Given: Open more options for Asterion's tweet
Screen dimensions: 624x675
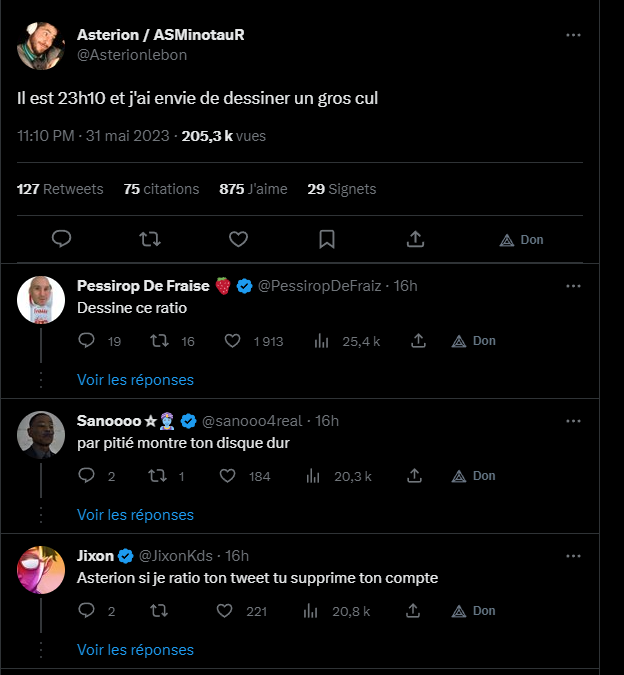Looking at the screenshot, I should click(573, 35).
